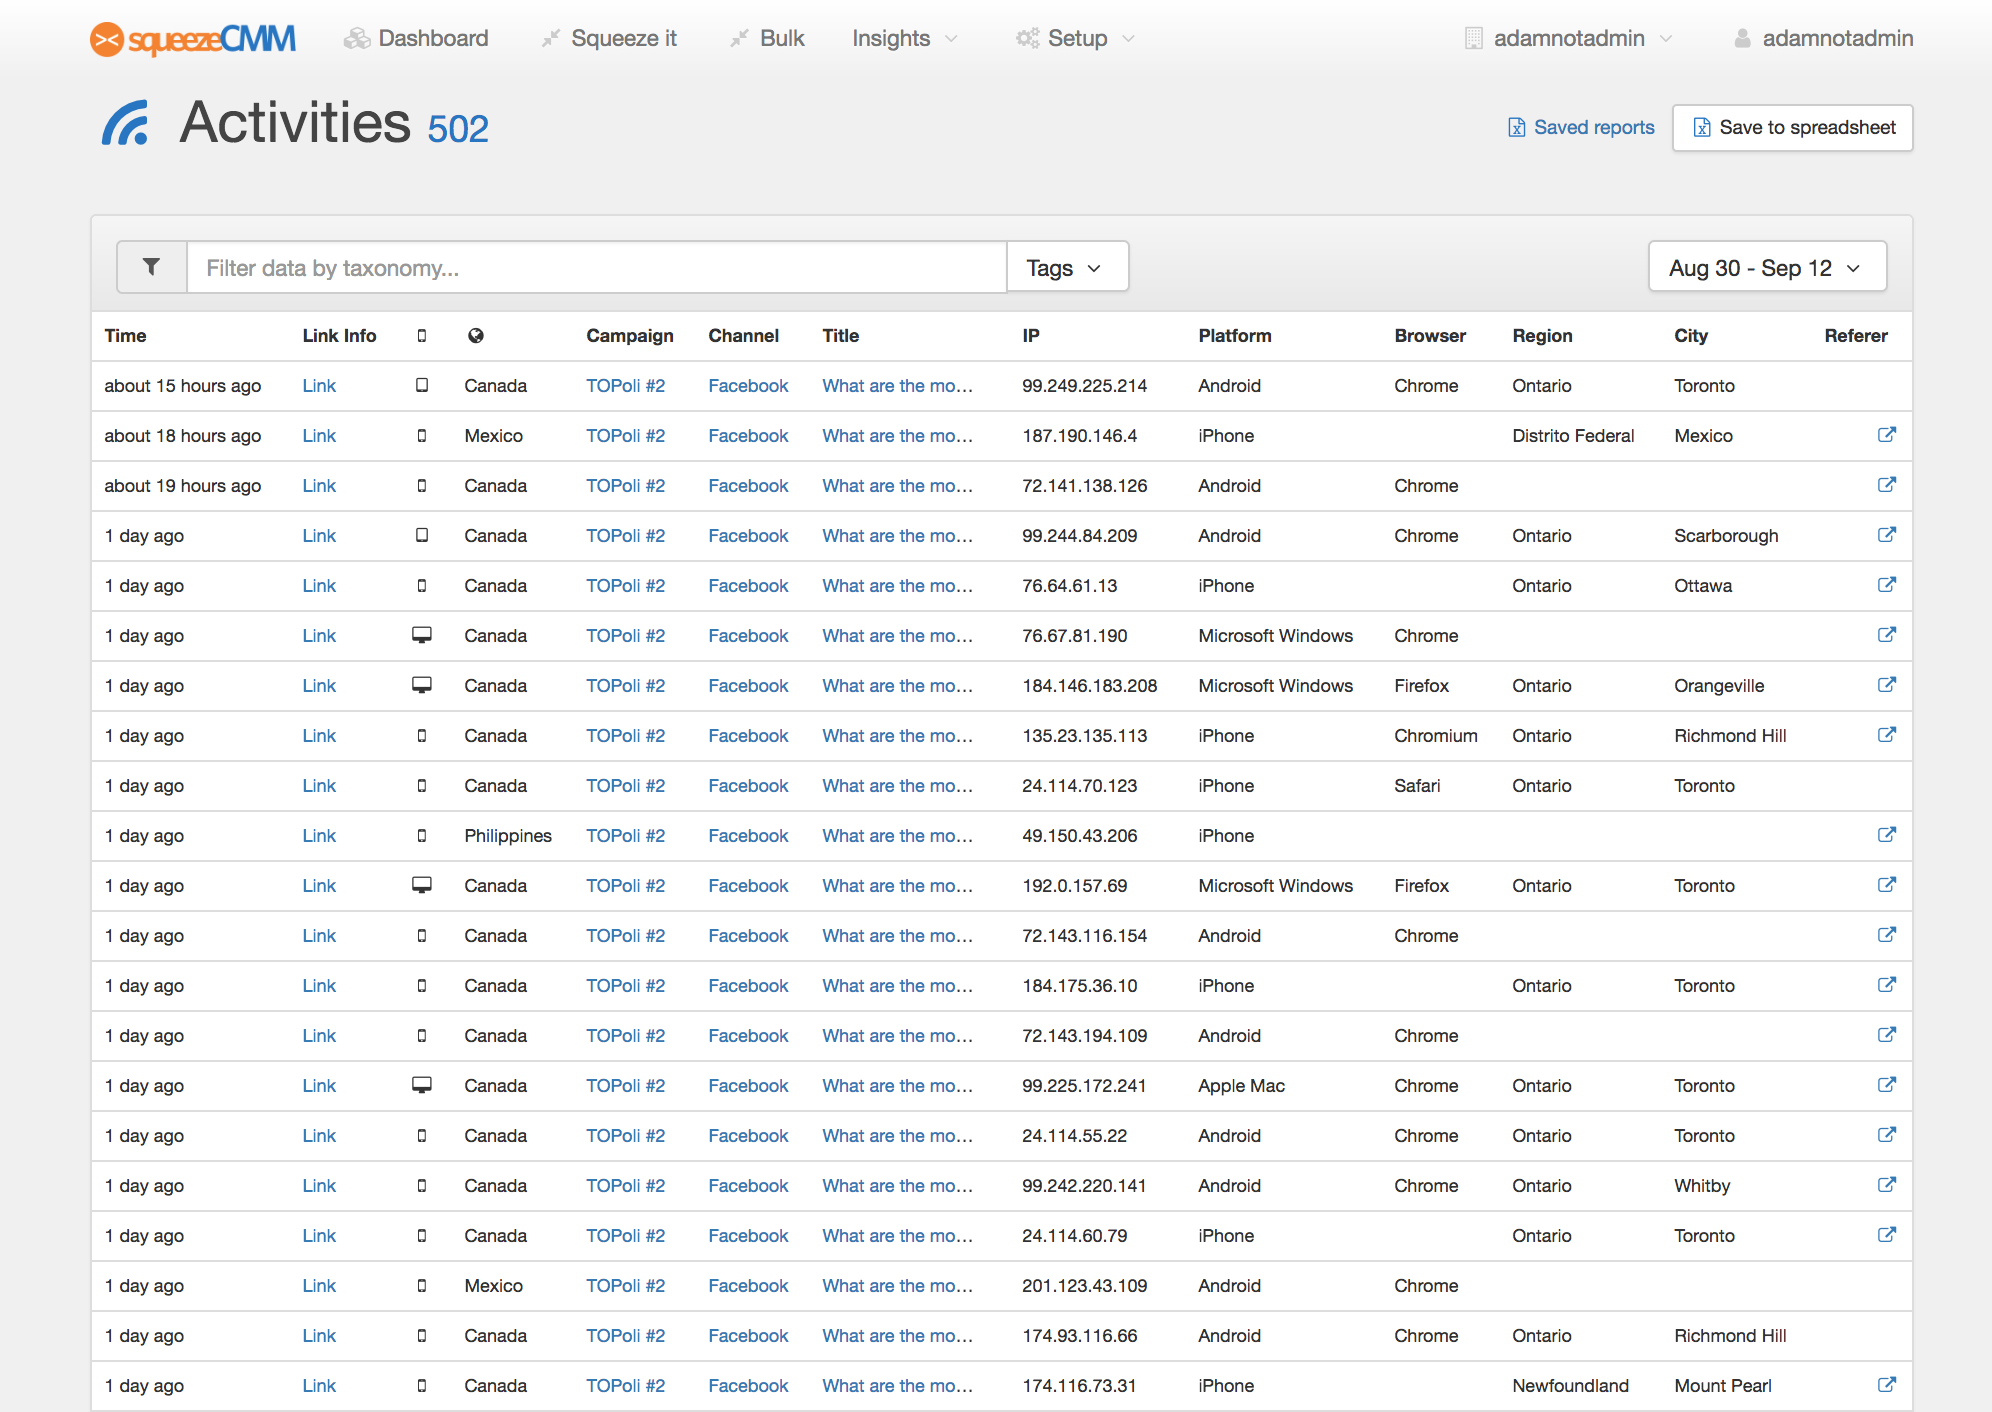Click the device column header icon
The width and height of the screenshot is (1992, 1412).
click(x=422, y=336)
